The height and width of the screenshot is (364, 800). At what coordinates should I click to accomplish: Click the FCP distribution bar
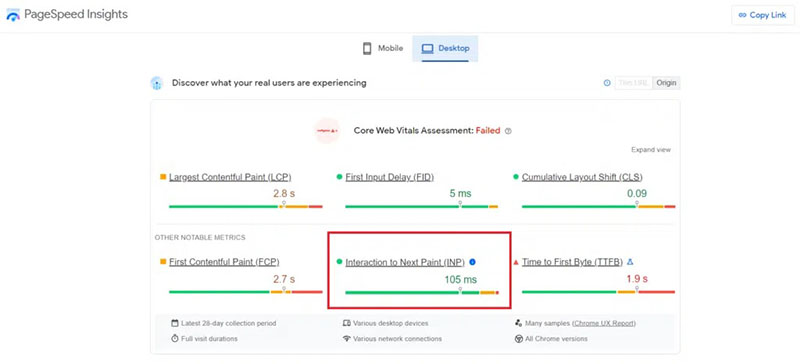245,292
